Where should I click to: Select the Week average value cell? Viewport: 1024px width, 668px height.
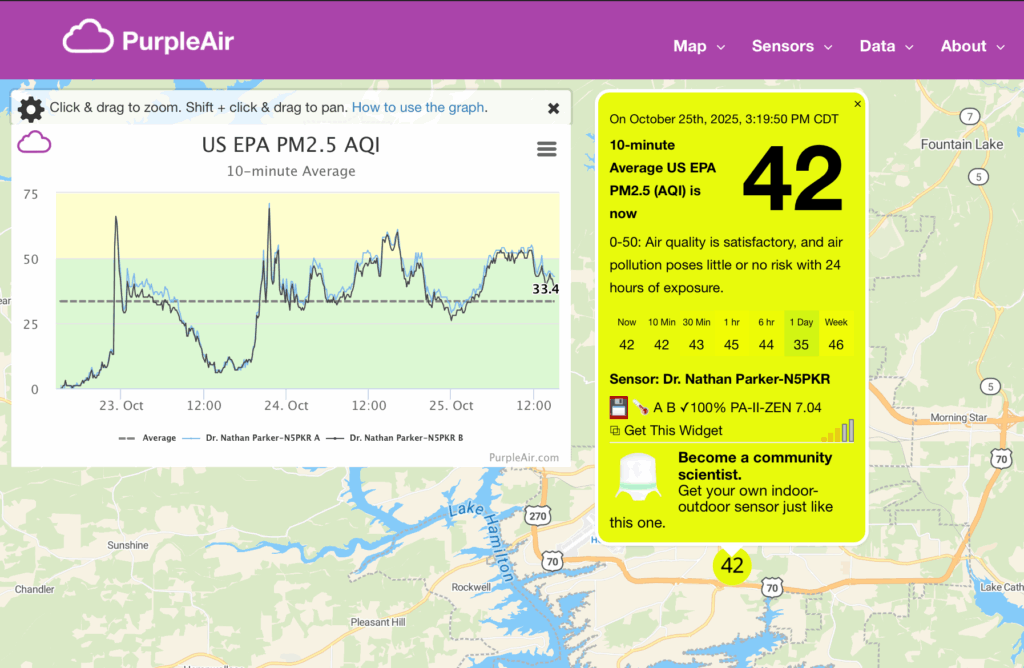836,344
